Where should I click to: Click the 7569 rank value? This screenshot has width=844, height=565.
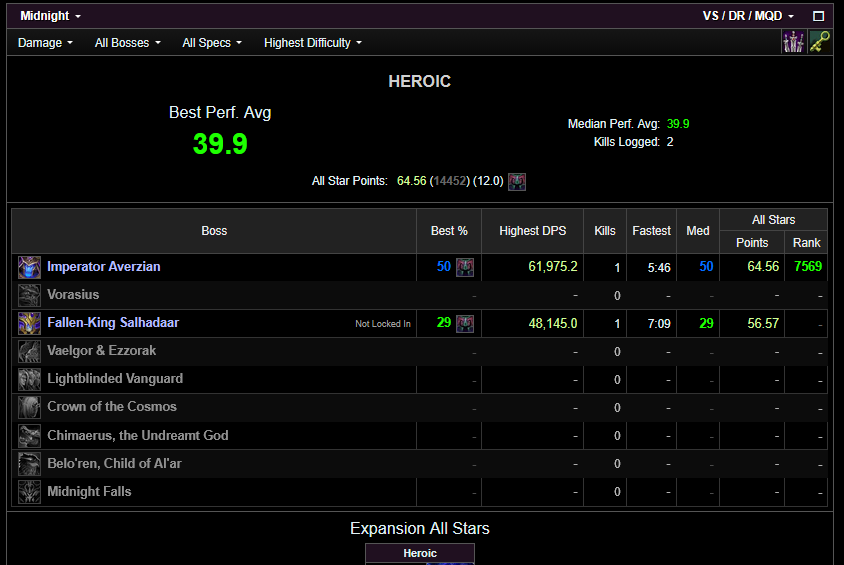coord(808,266)
